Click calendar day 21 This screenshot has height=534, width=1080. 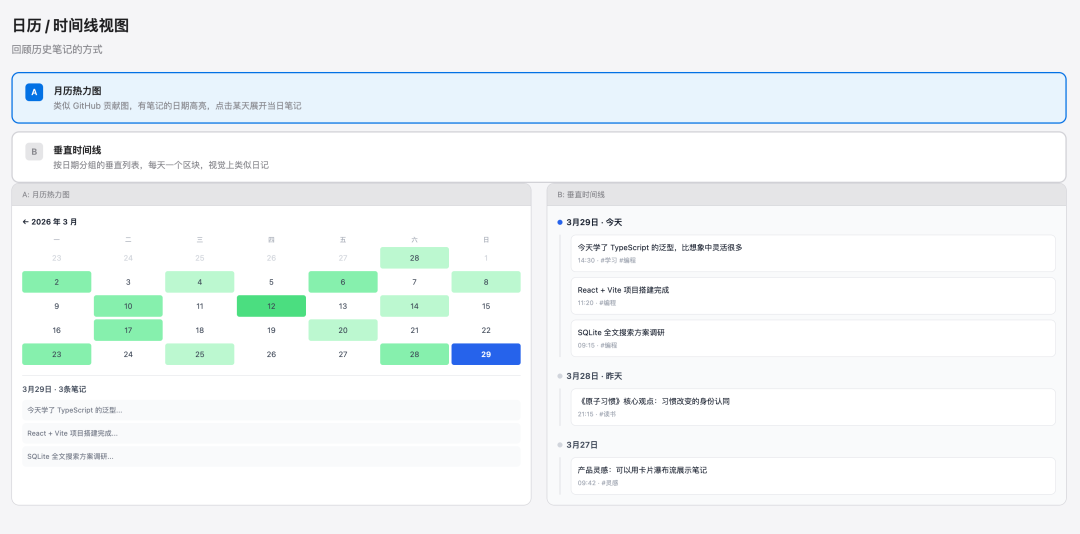[x=415, y=330]
